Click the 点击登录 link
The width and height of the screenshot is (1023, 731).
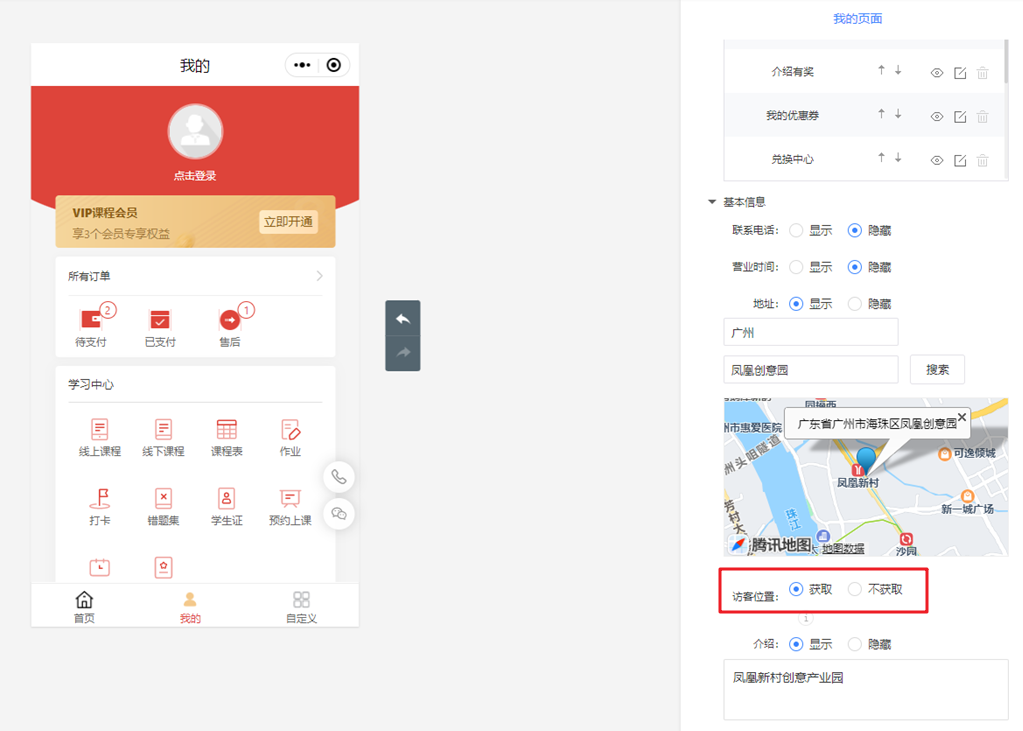click(195, 176)
